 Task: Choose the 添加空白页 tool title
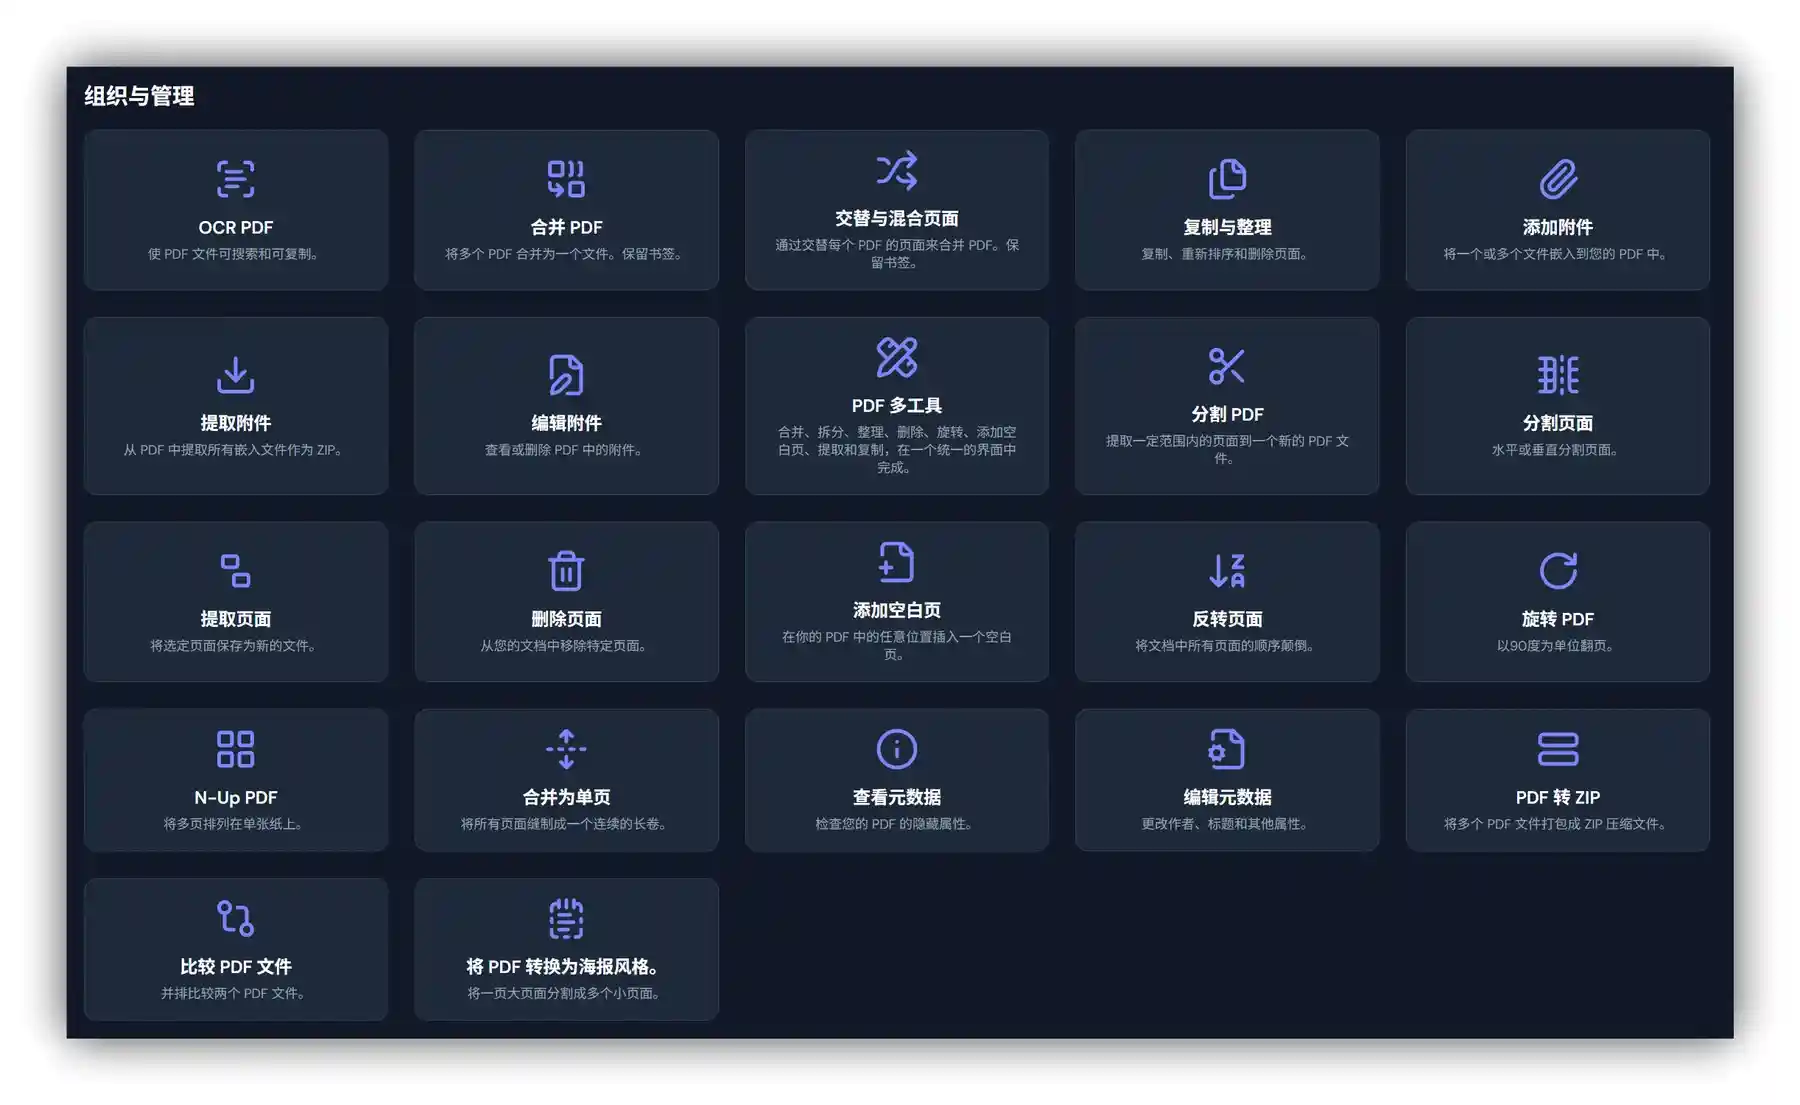coord(896,610)
